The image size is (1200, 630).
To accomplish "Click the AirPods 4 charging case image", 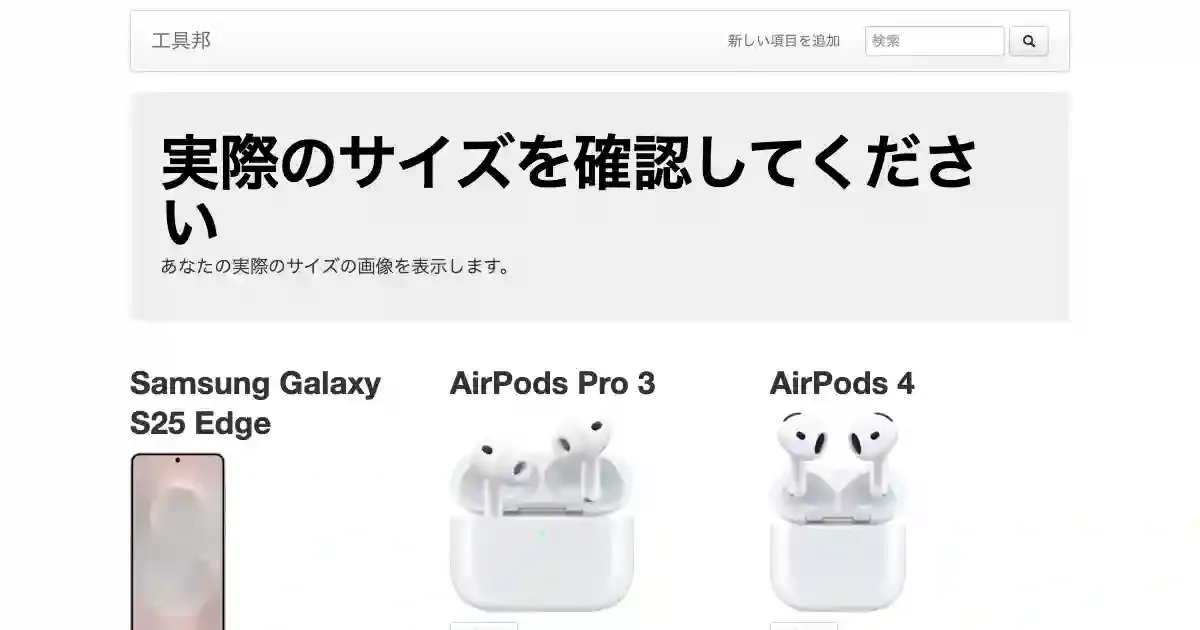I will click(x=838, y=512).
